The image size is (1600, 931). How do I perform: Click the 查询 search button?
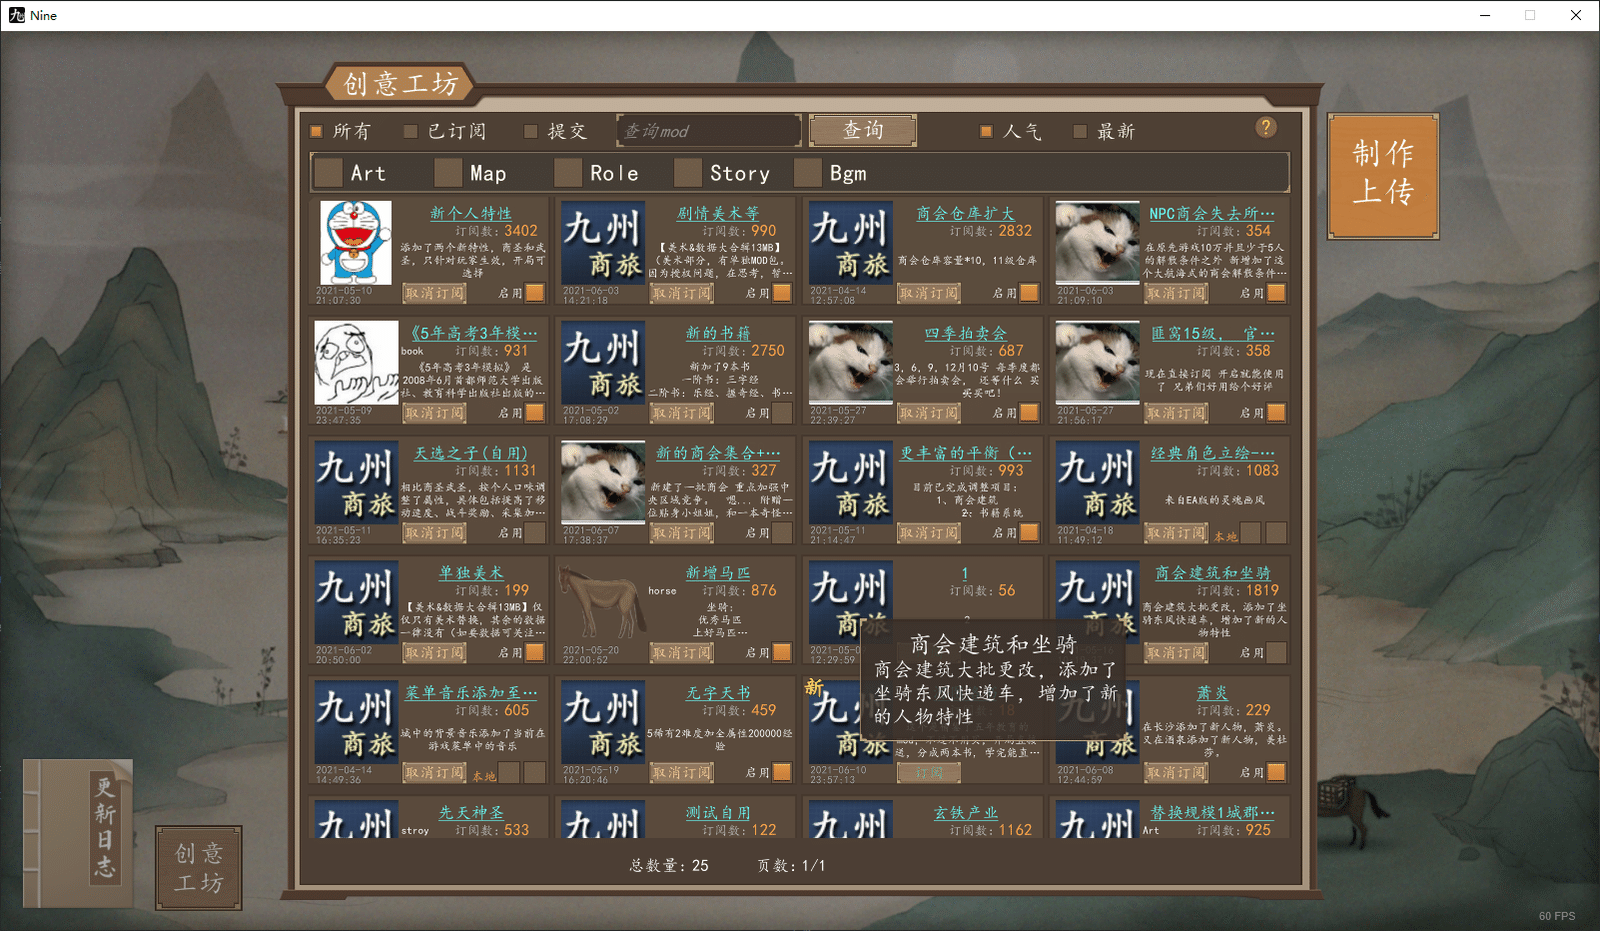coord(863,130)
